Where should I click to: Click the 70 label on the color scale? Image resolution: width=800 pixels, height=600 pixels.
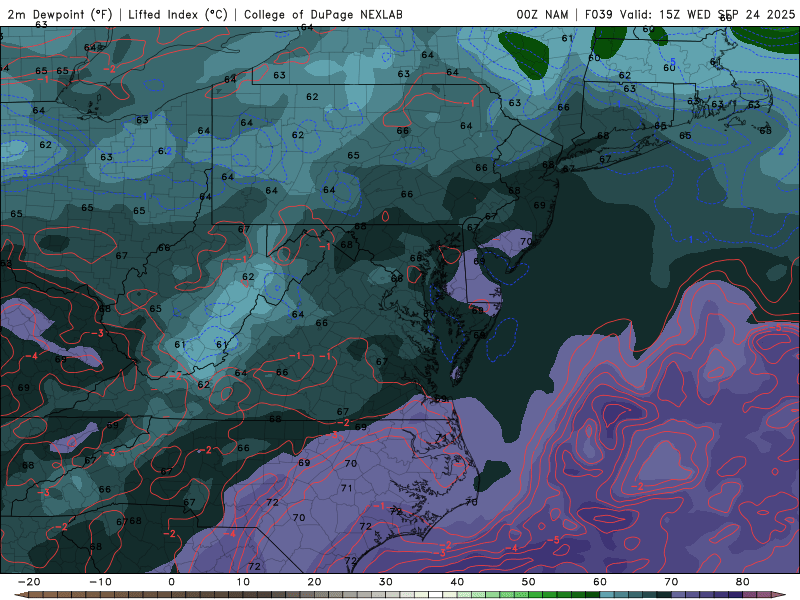pyautogui.click(x=671, y=582)
